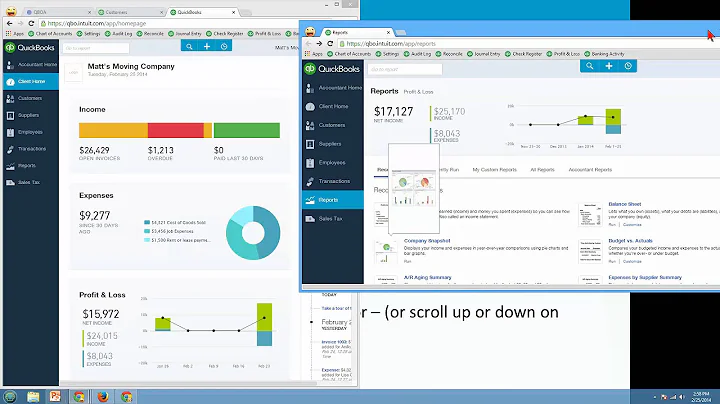Open Accountant Home icon in homepage window sidebar

[x=11, y=65]
